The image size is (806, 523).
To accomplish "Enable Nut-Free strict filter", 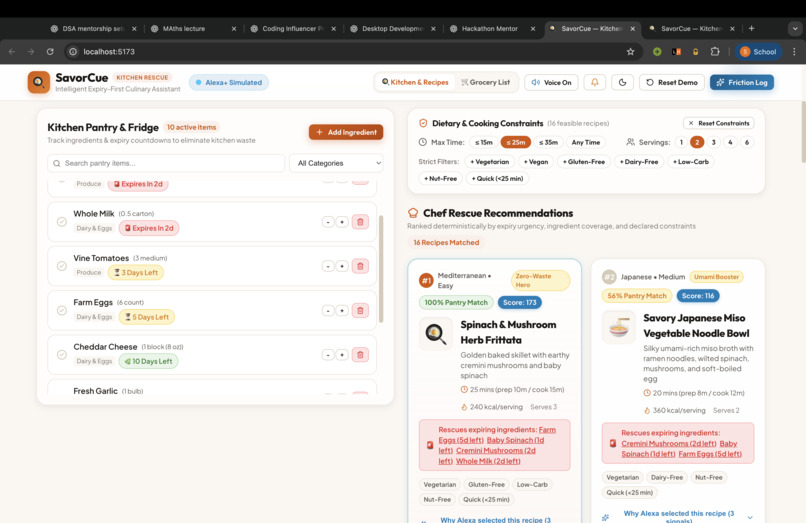I will [x=441, y=178].
